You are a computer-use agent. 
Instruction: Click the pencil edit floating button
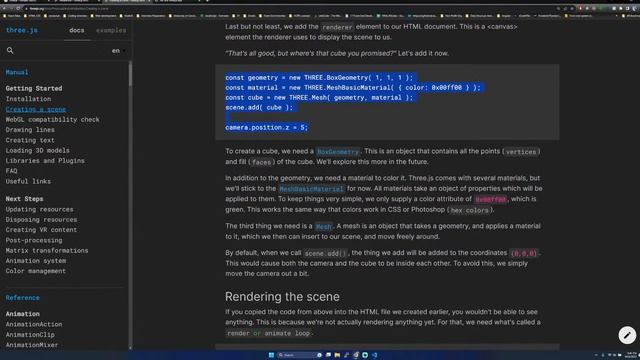627,335
